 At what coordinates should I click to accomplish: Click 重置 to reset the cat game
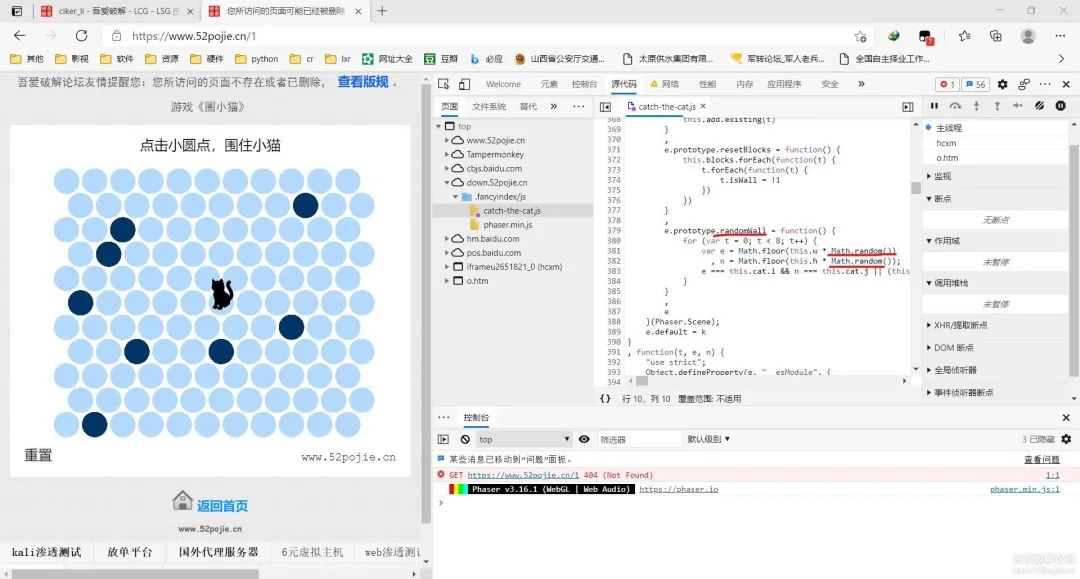click(x=38, y=455)
